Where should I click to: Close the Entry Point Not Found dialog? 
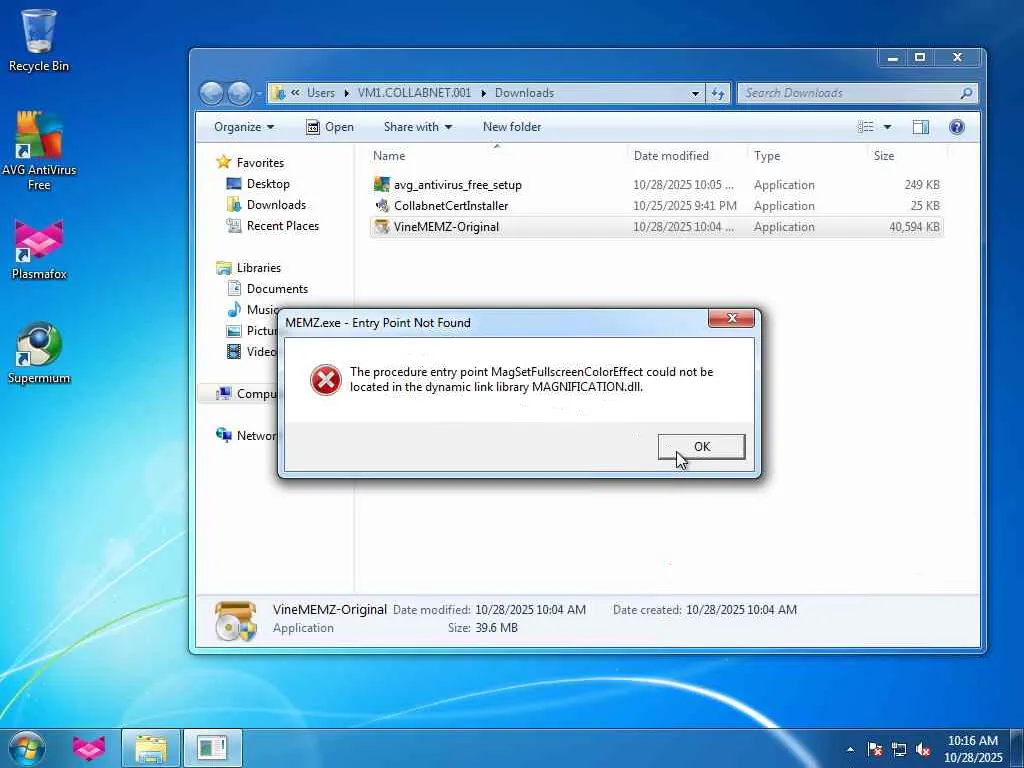(x=731, y=318)
